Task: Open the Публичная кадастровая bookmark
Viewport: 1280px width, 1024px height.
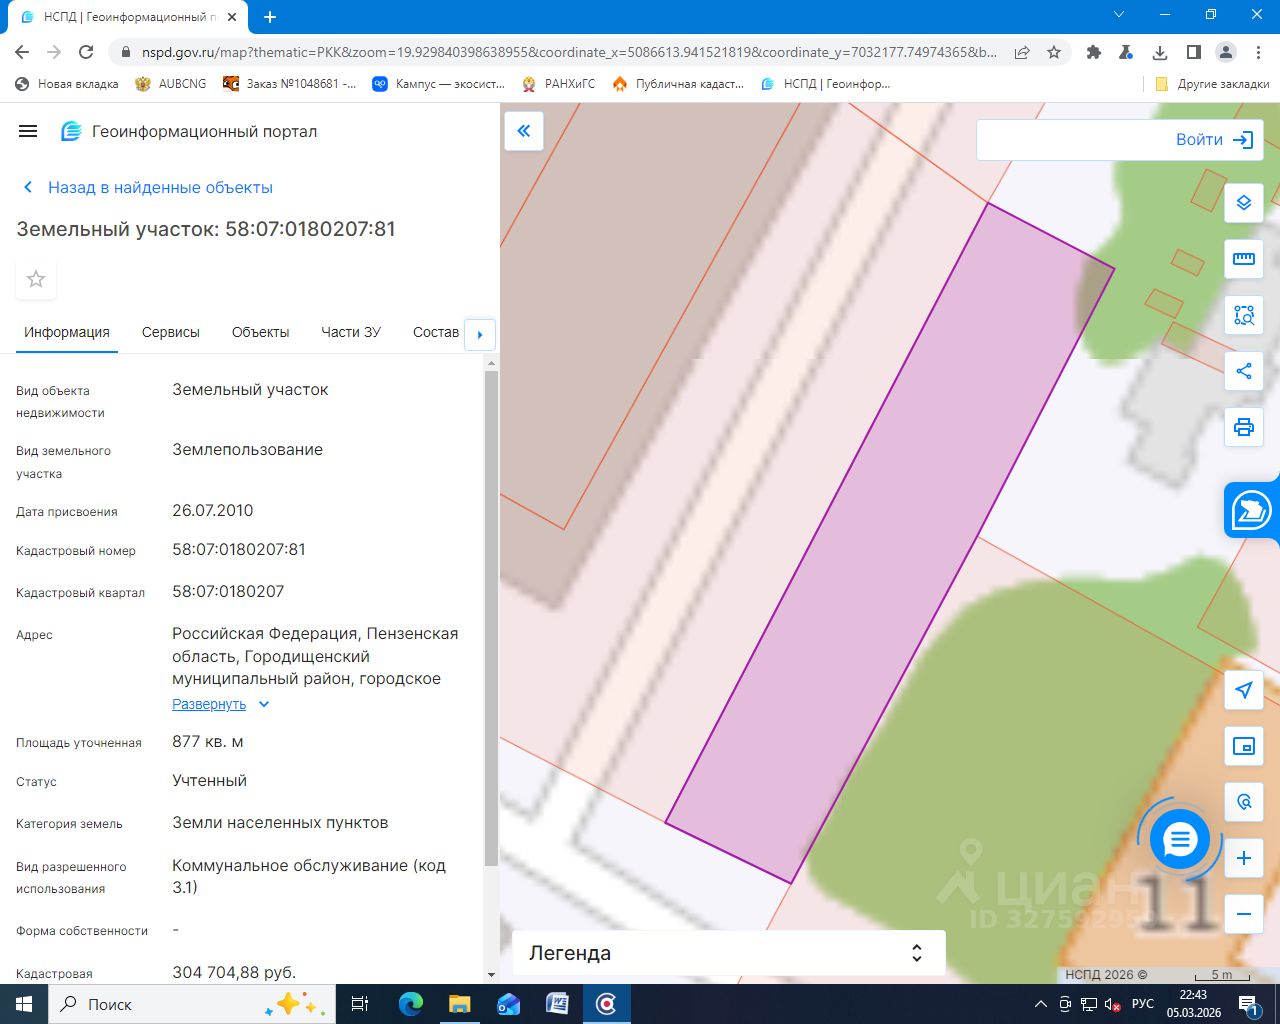Action: click(x=678, y=84)
